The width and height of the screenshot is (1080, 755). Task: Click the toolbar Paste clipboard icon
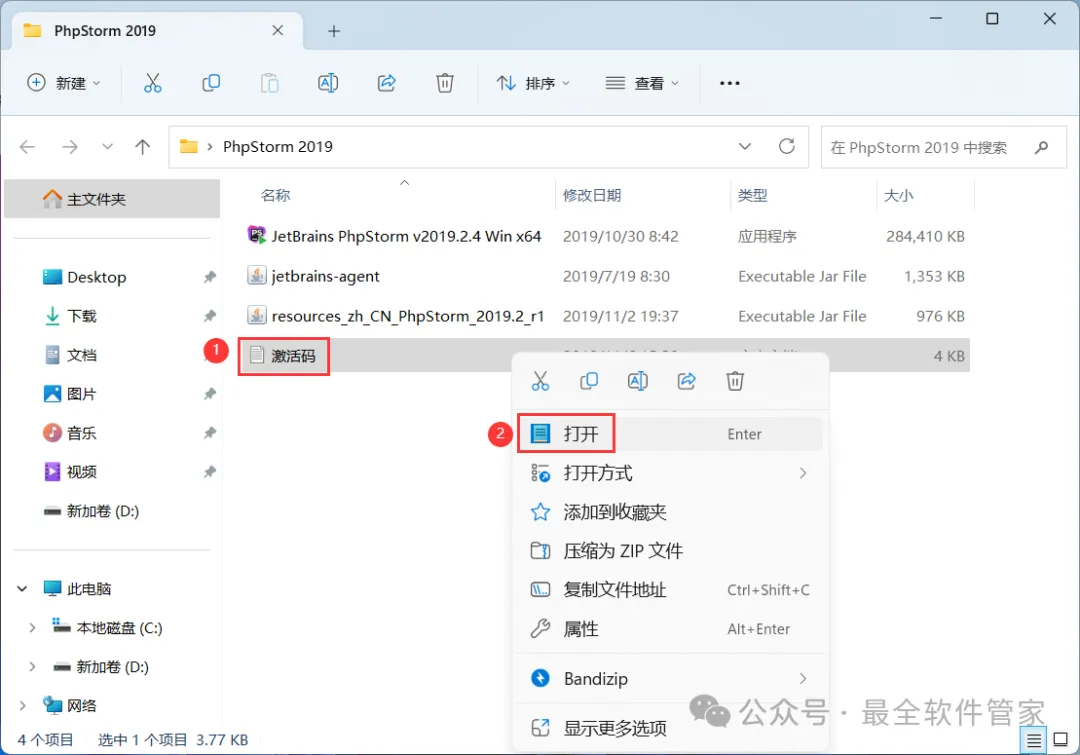[x=269, y=83]
